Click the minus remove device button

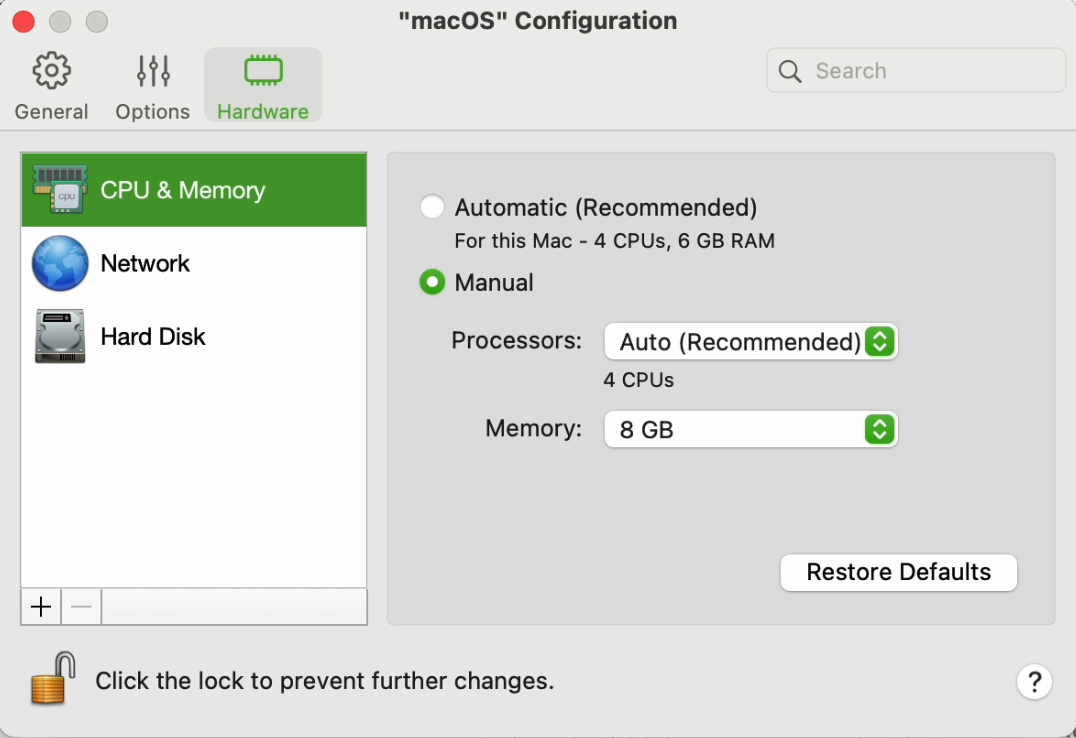click(81, 607)
